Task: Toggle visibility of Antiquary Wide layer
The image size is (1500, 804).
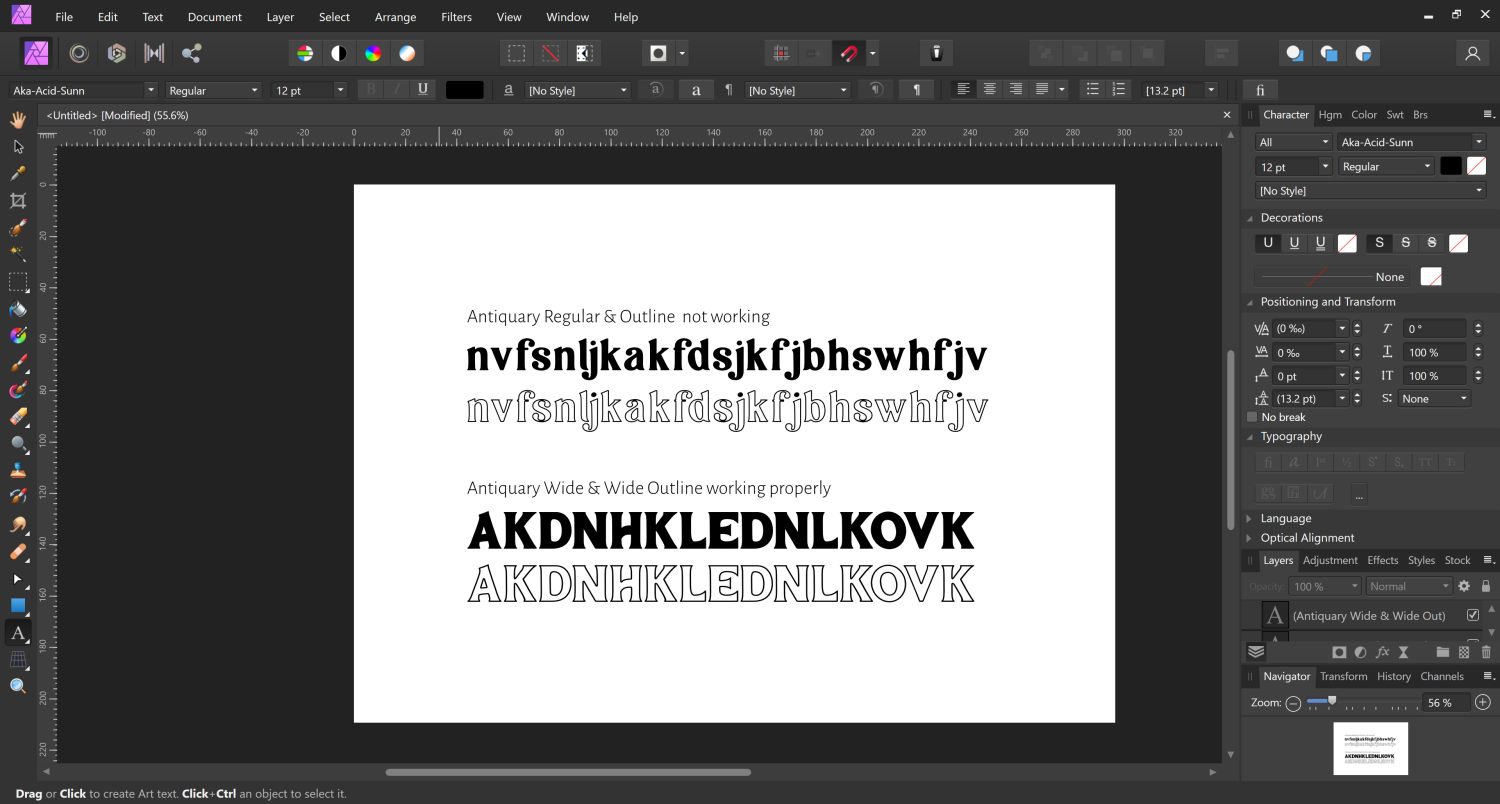Action: tap(1472, 615)
